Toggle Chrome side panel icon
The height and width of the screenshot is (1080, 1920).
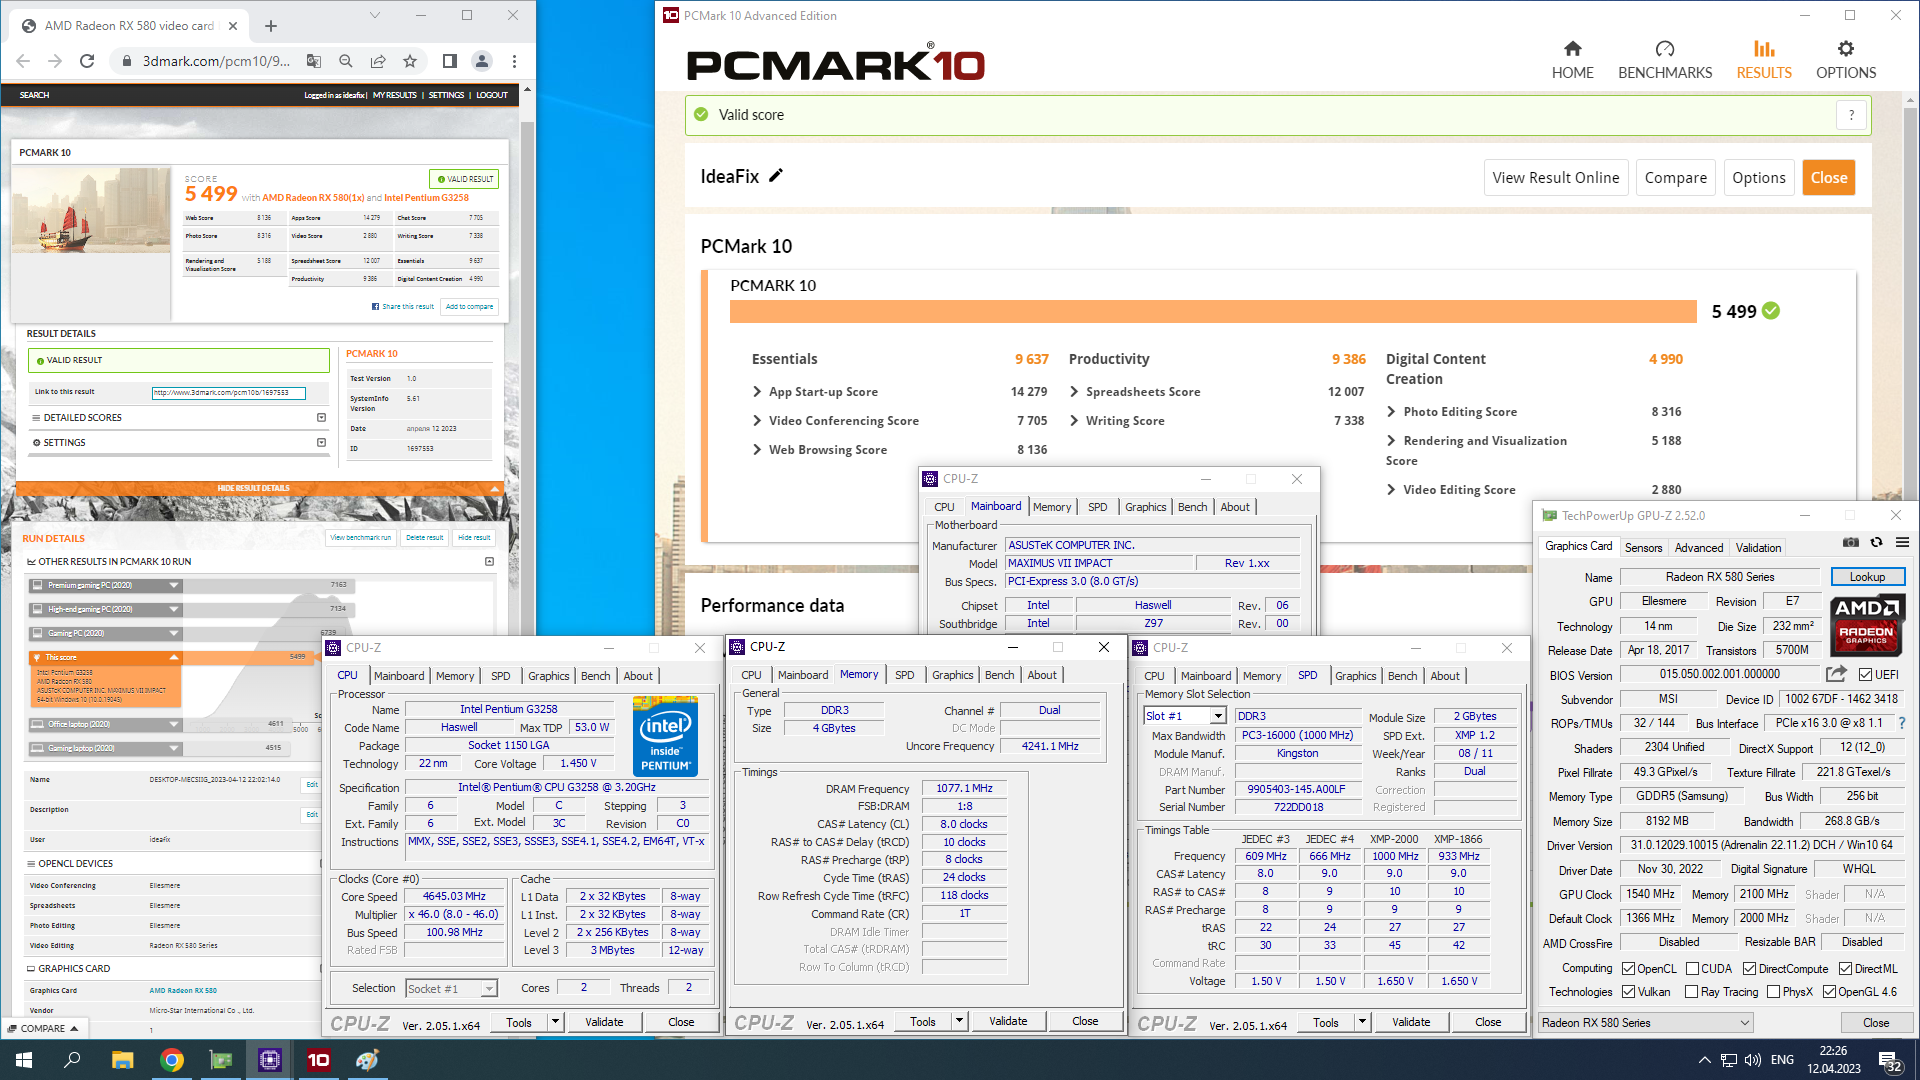tap(450, 61)
